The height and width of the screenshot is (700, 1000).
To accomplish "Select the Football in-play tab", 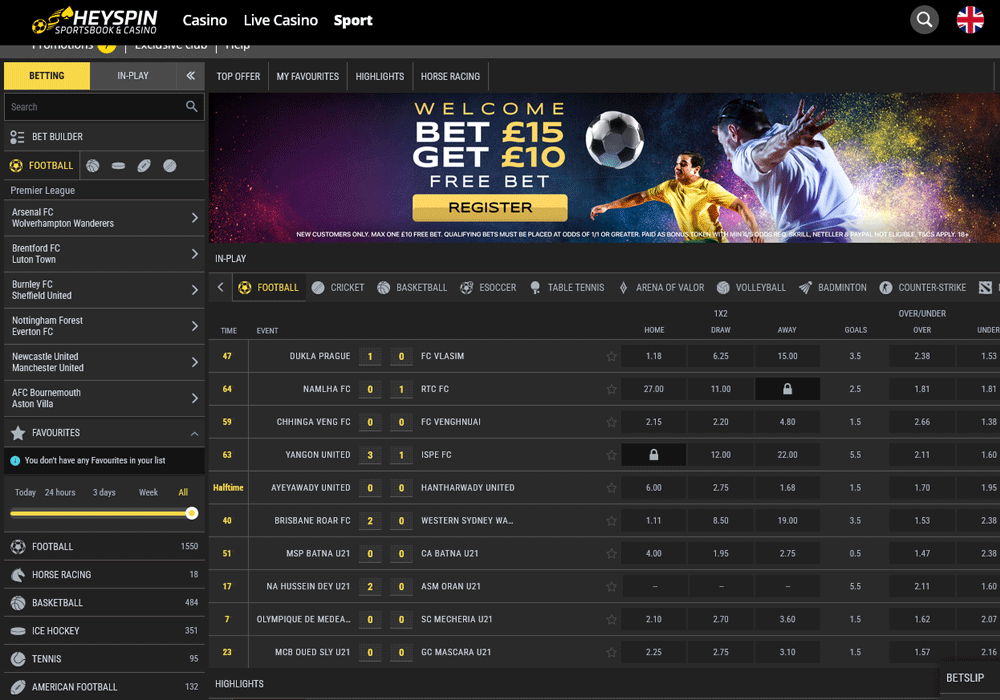I will pos(268,288).
